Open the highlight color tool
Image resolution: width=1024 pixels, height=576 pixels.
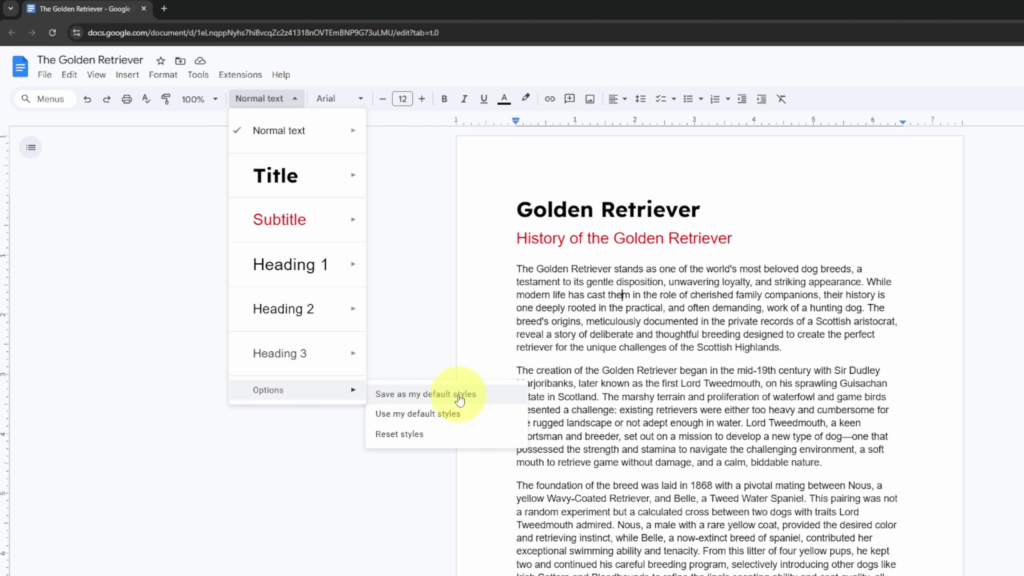pyautogui.click(x=524, y=98)
